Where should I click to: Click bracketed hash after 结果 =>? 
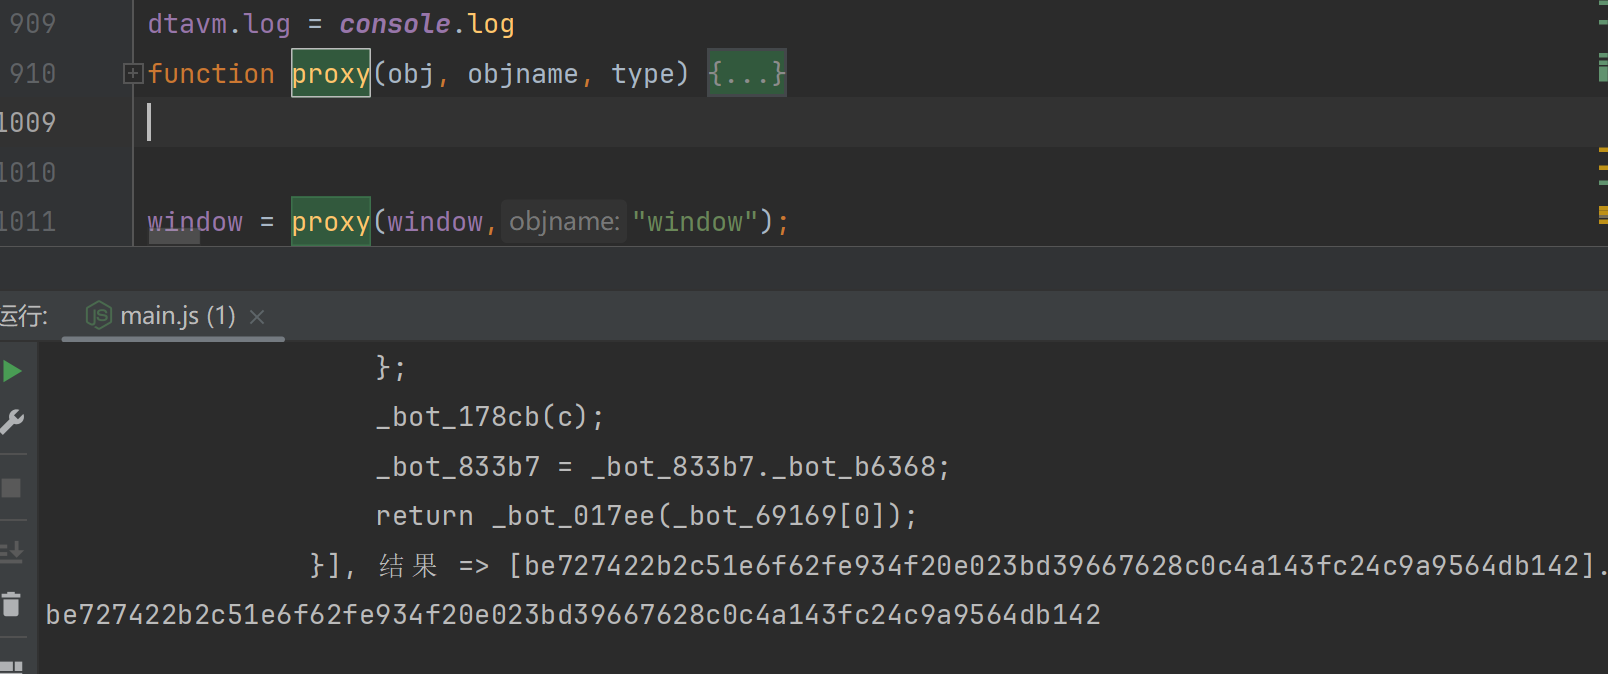click(1052, 566)
